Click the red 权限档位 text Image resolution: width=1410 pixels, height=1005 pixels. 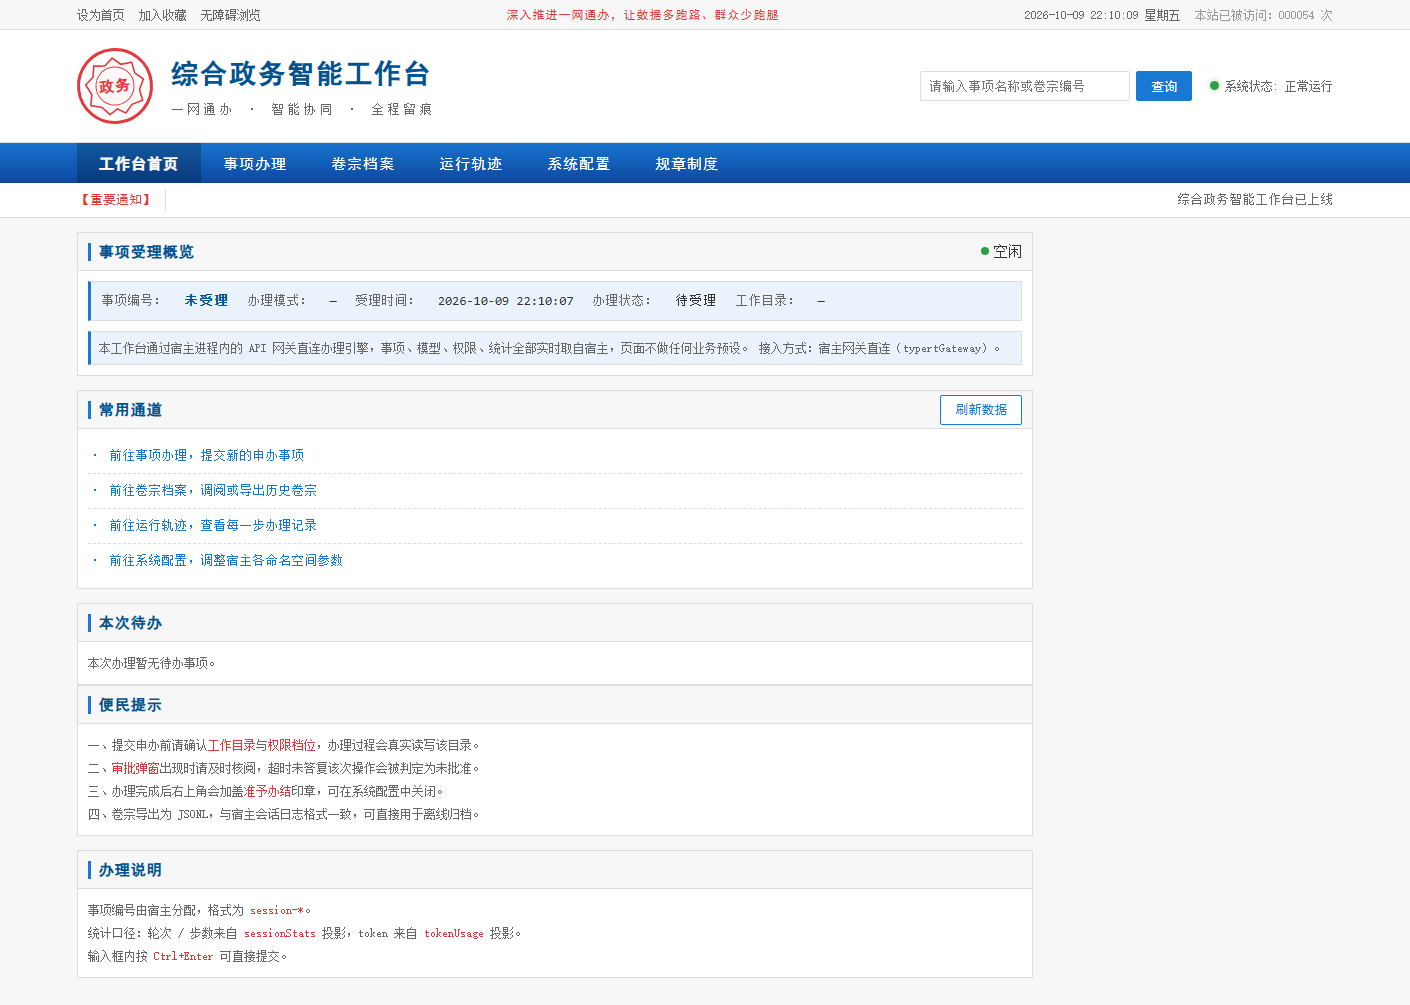tap(291, 745)
